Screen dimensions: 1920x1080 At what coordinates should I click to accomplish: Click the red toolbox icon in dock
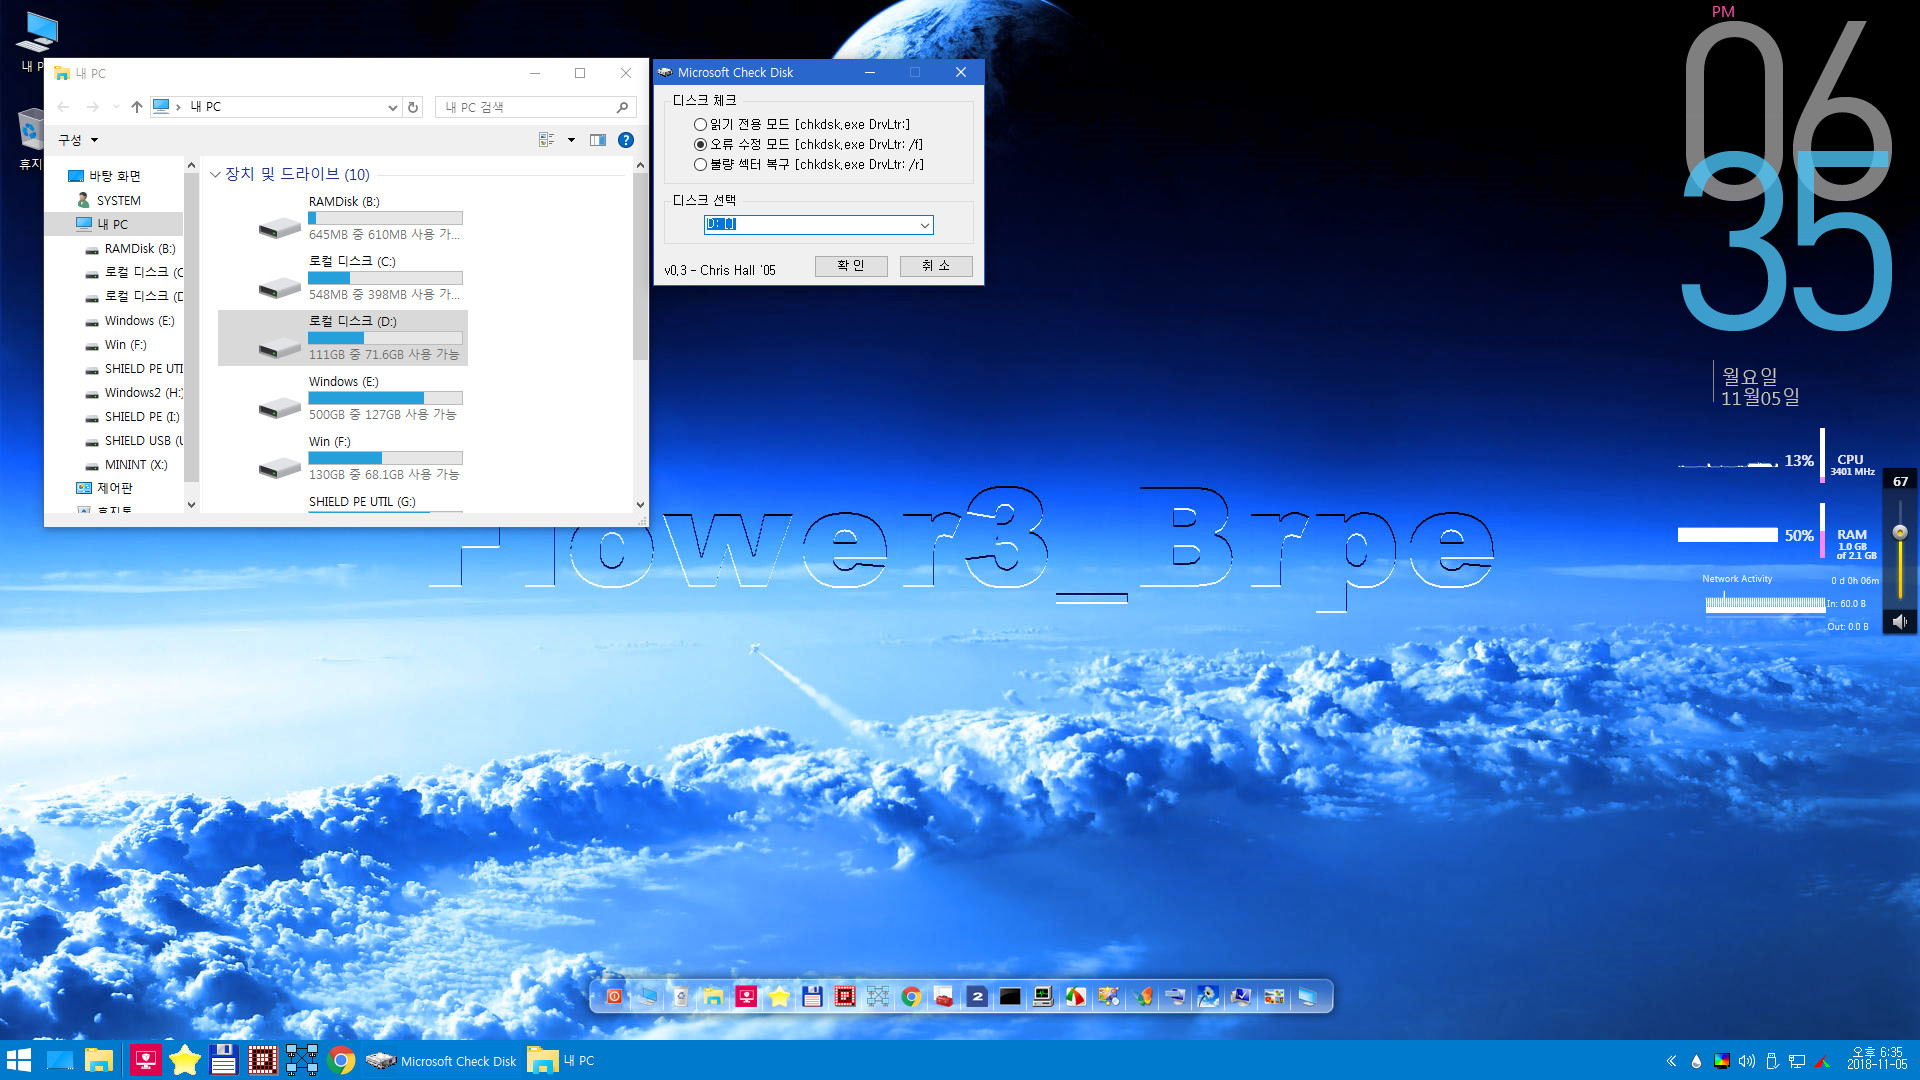coord(944,997)
